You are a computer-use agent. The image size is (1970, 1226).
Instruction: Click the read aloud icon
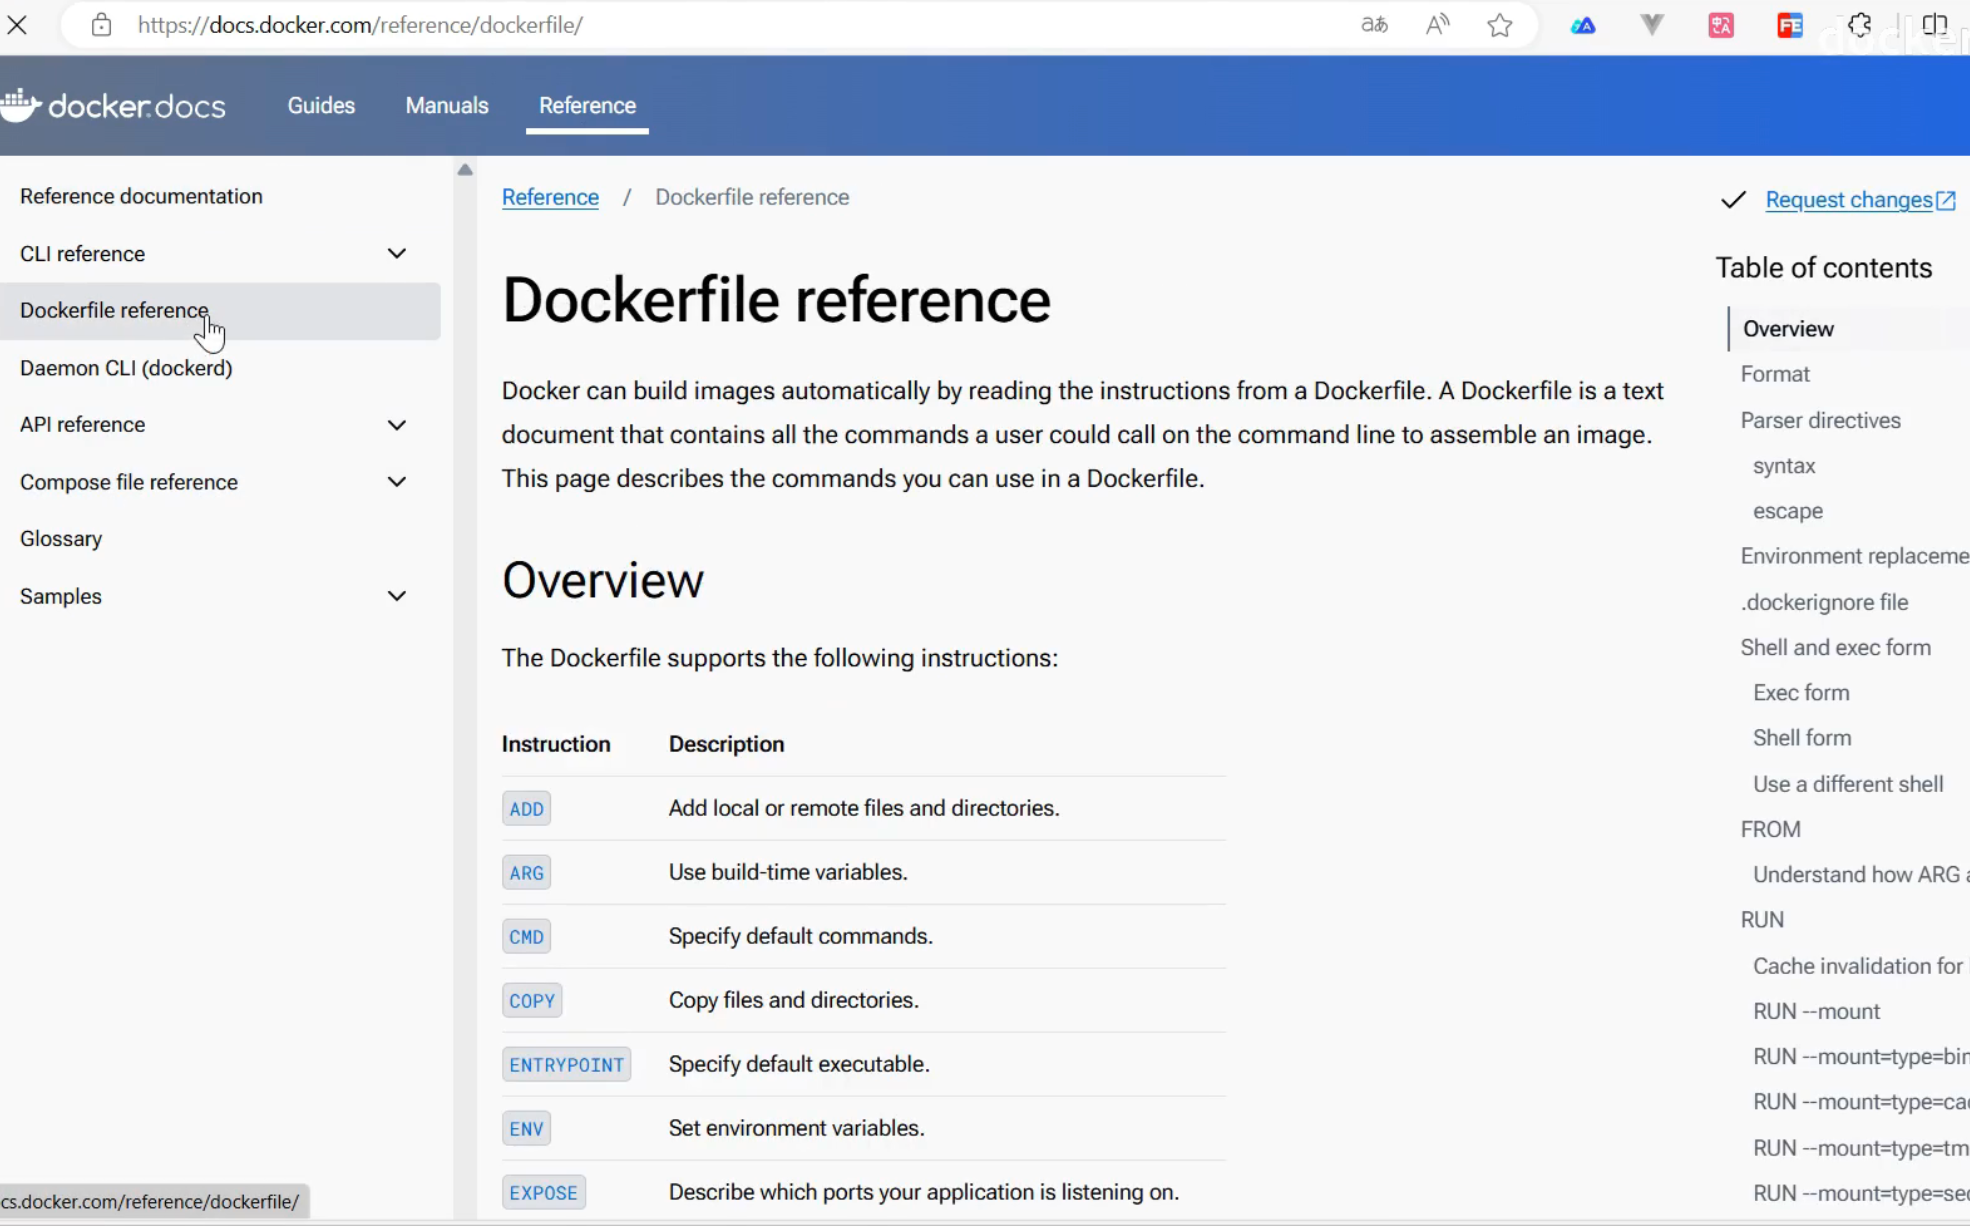(1437, 25)
